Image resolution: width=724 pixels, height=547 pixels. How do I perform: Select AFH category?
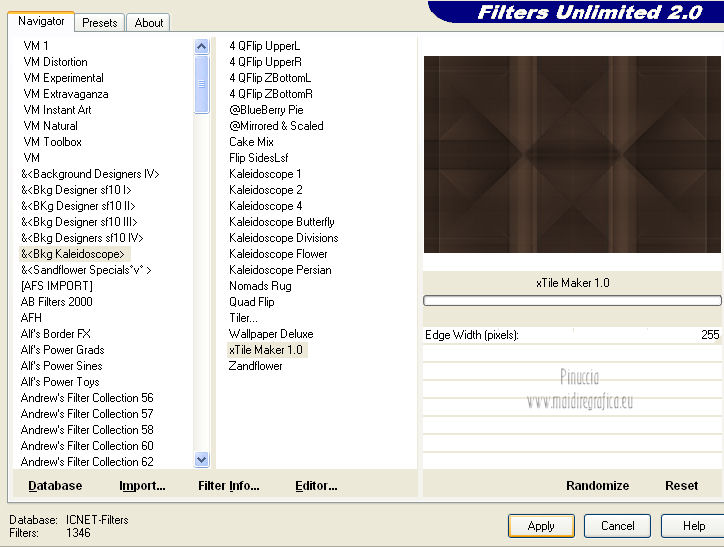click(x=31, y=318)
